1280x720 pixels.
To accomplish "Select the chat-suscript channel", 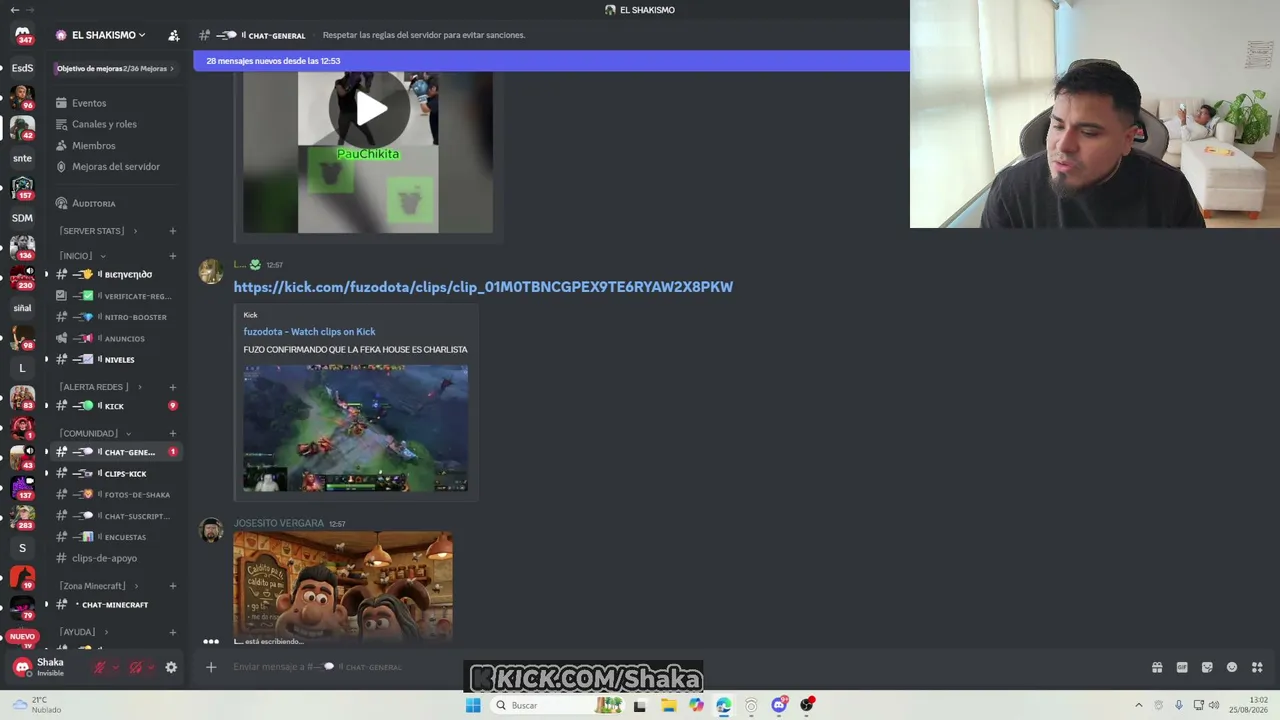I will 118,516.
